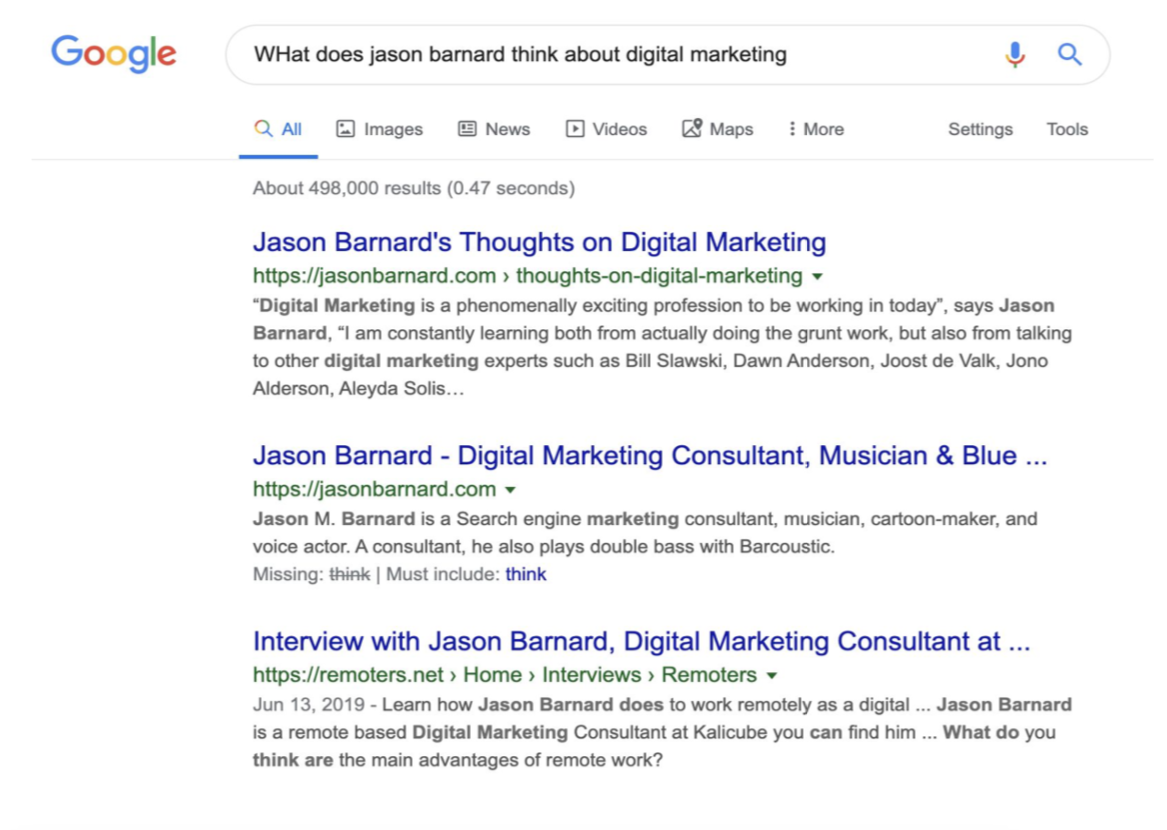Click the News tab newspaper icon

point(467,129)
